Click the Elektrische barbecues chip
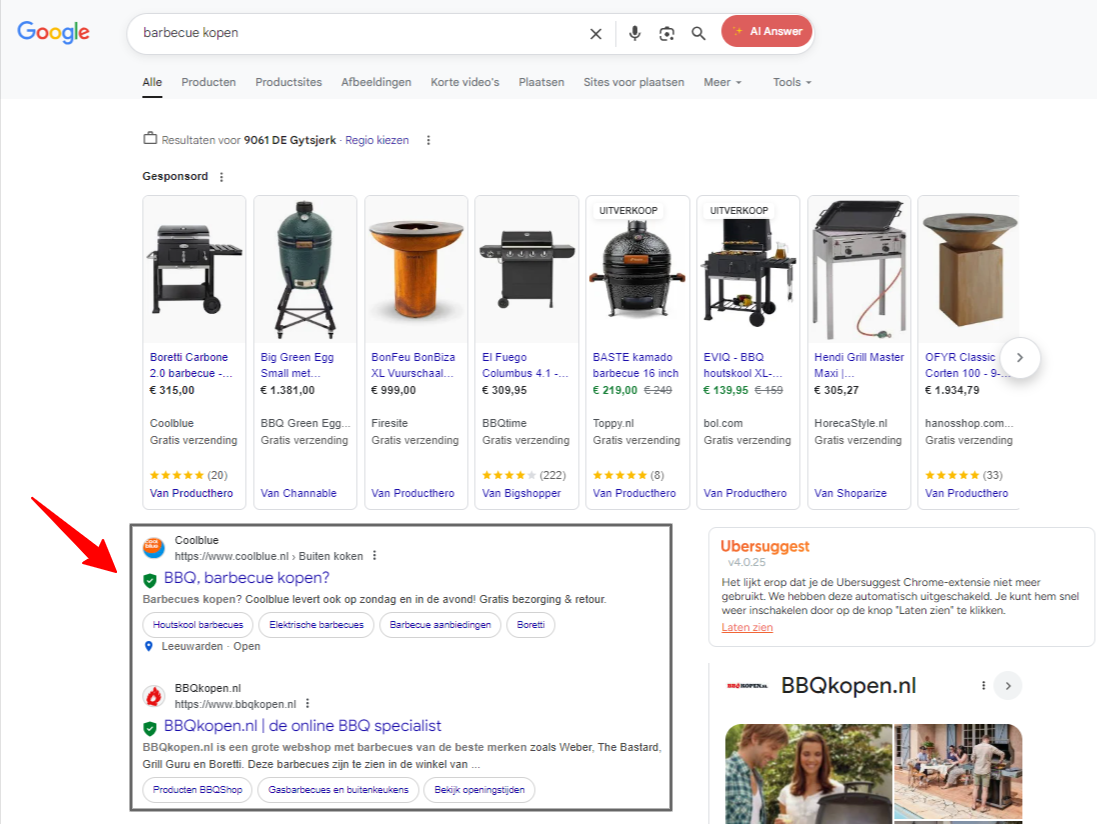 click(316, 625)
